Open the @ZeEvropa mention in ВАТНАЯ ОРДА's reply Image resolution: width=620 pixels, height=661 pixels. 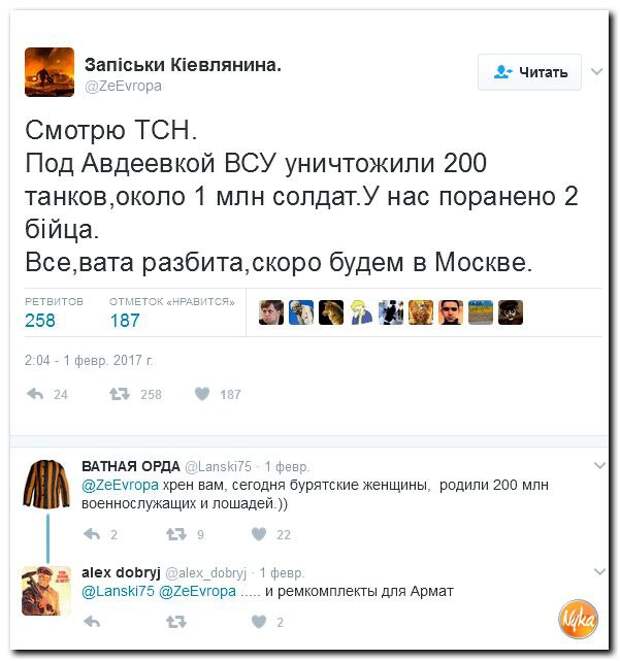tap(120, 485)
